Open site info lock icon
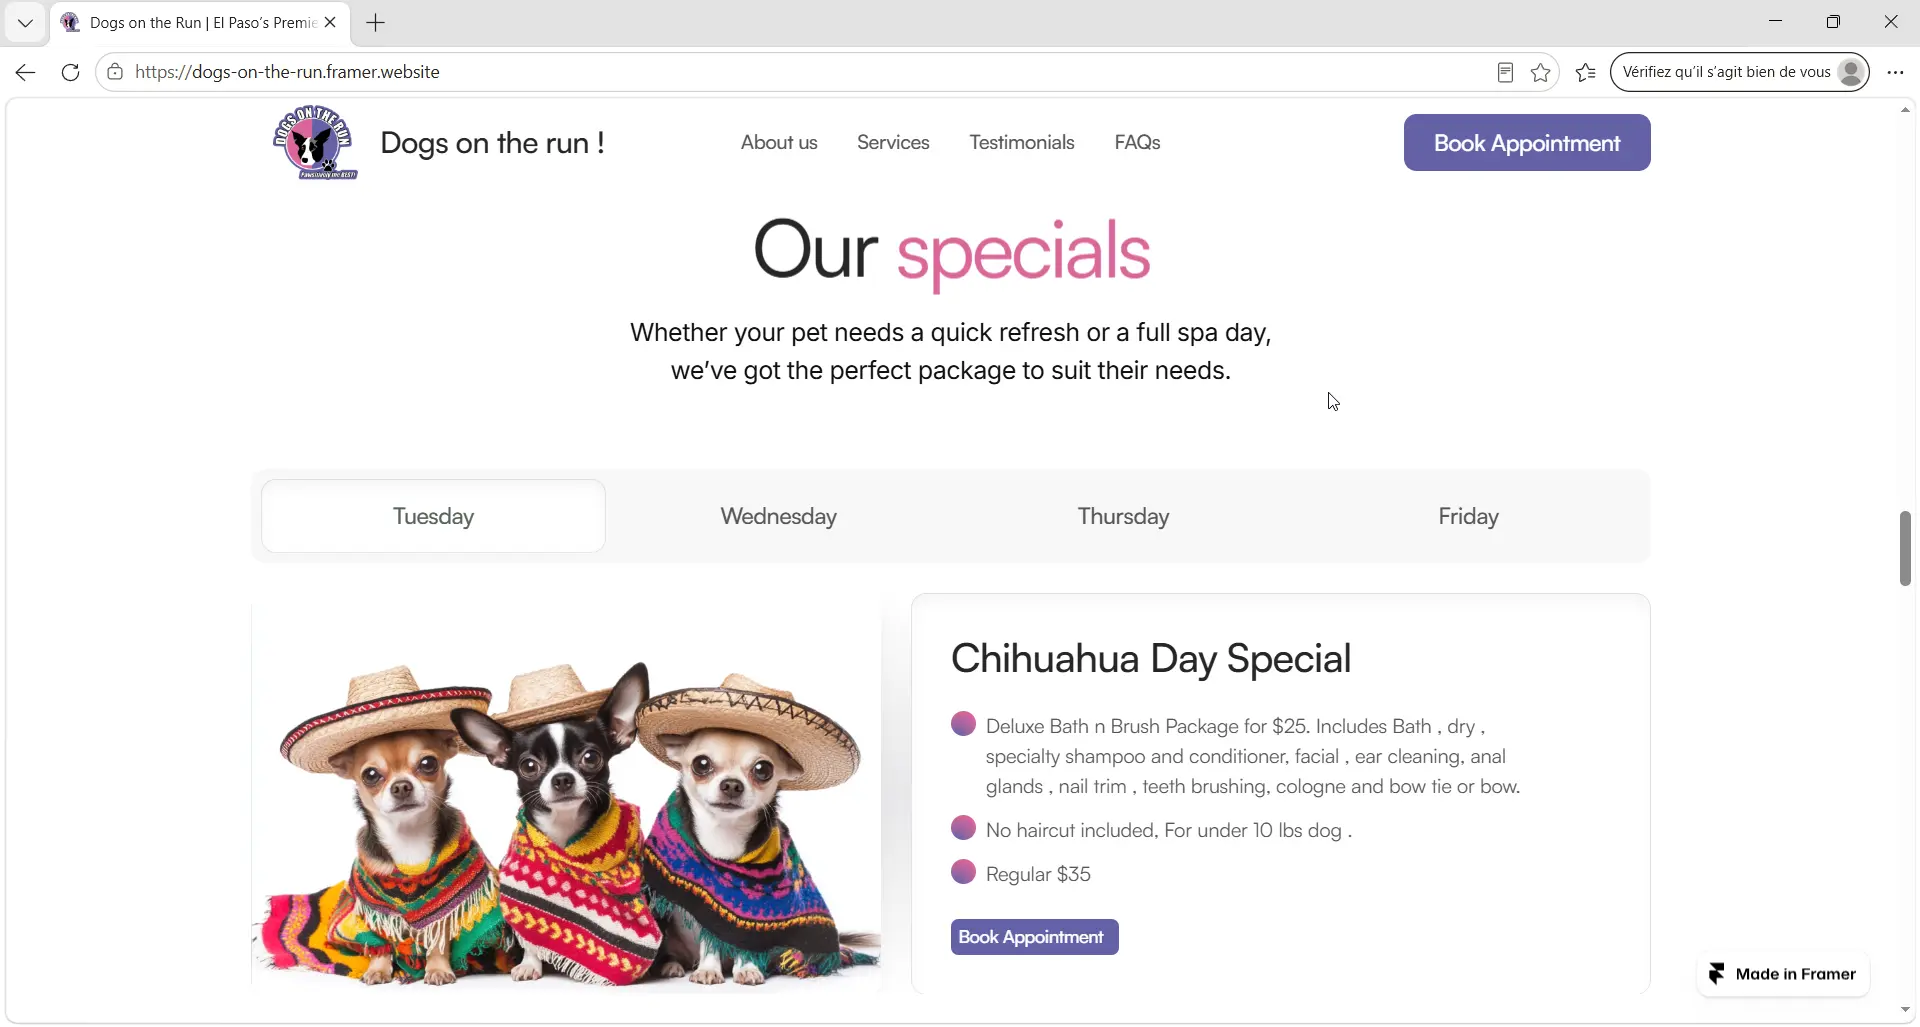The height and width of the screenshot is (1027, 1920). pos(115,72)
